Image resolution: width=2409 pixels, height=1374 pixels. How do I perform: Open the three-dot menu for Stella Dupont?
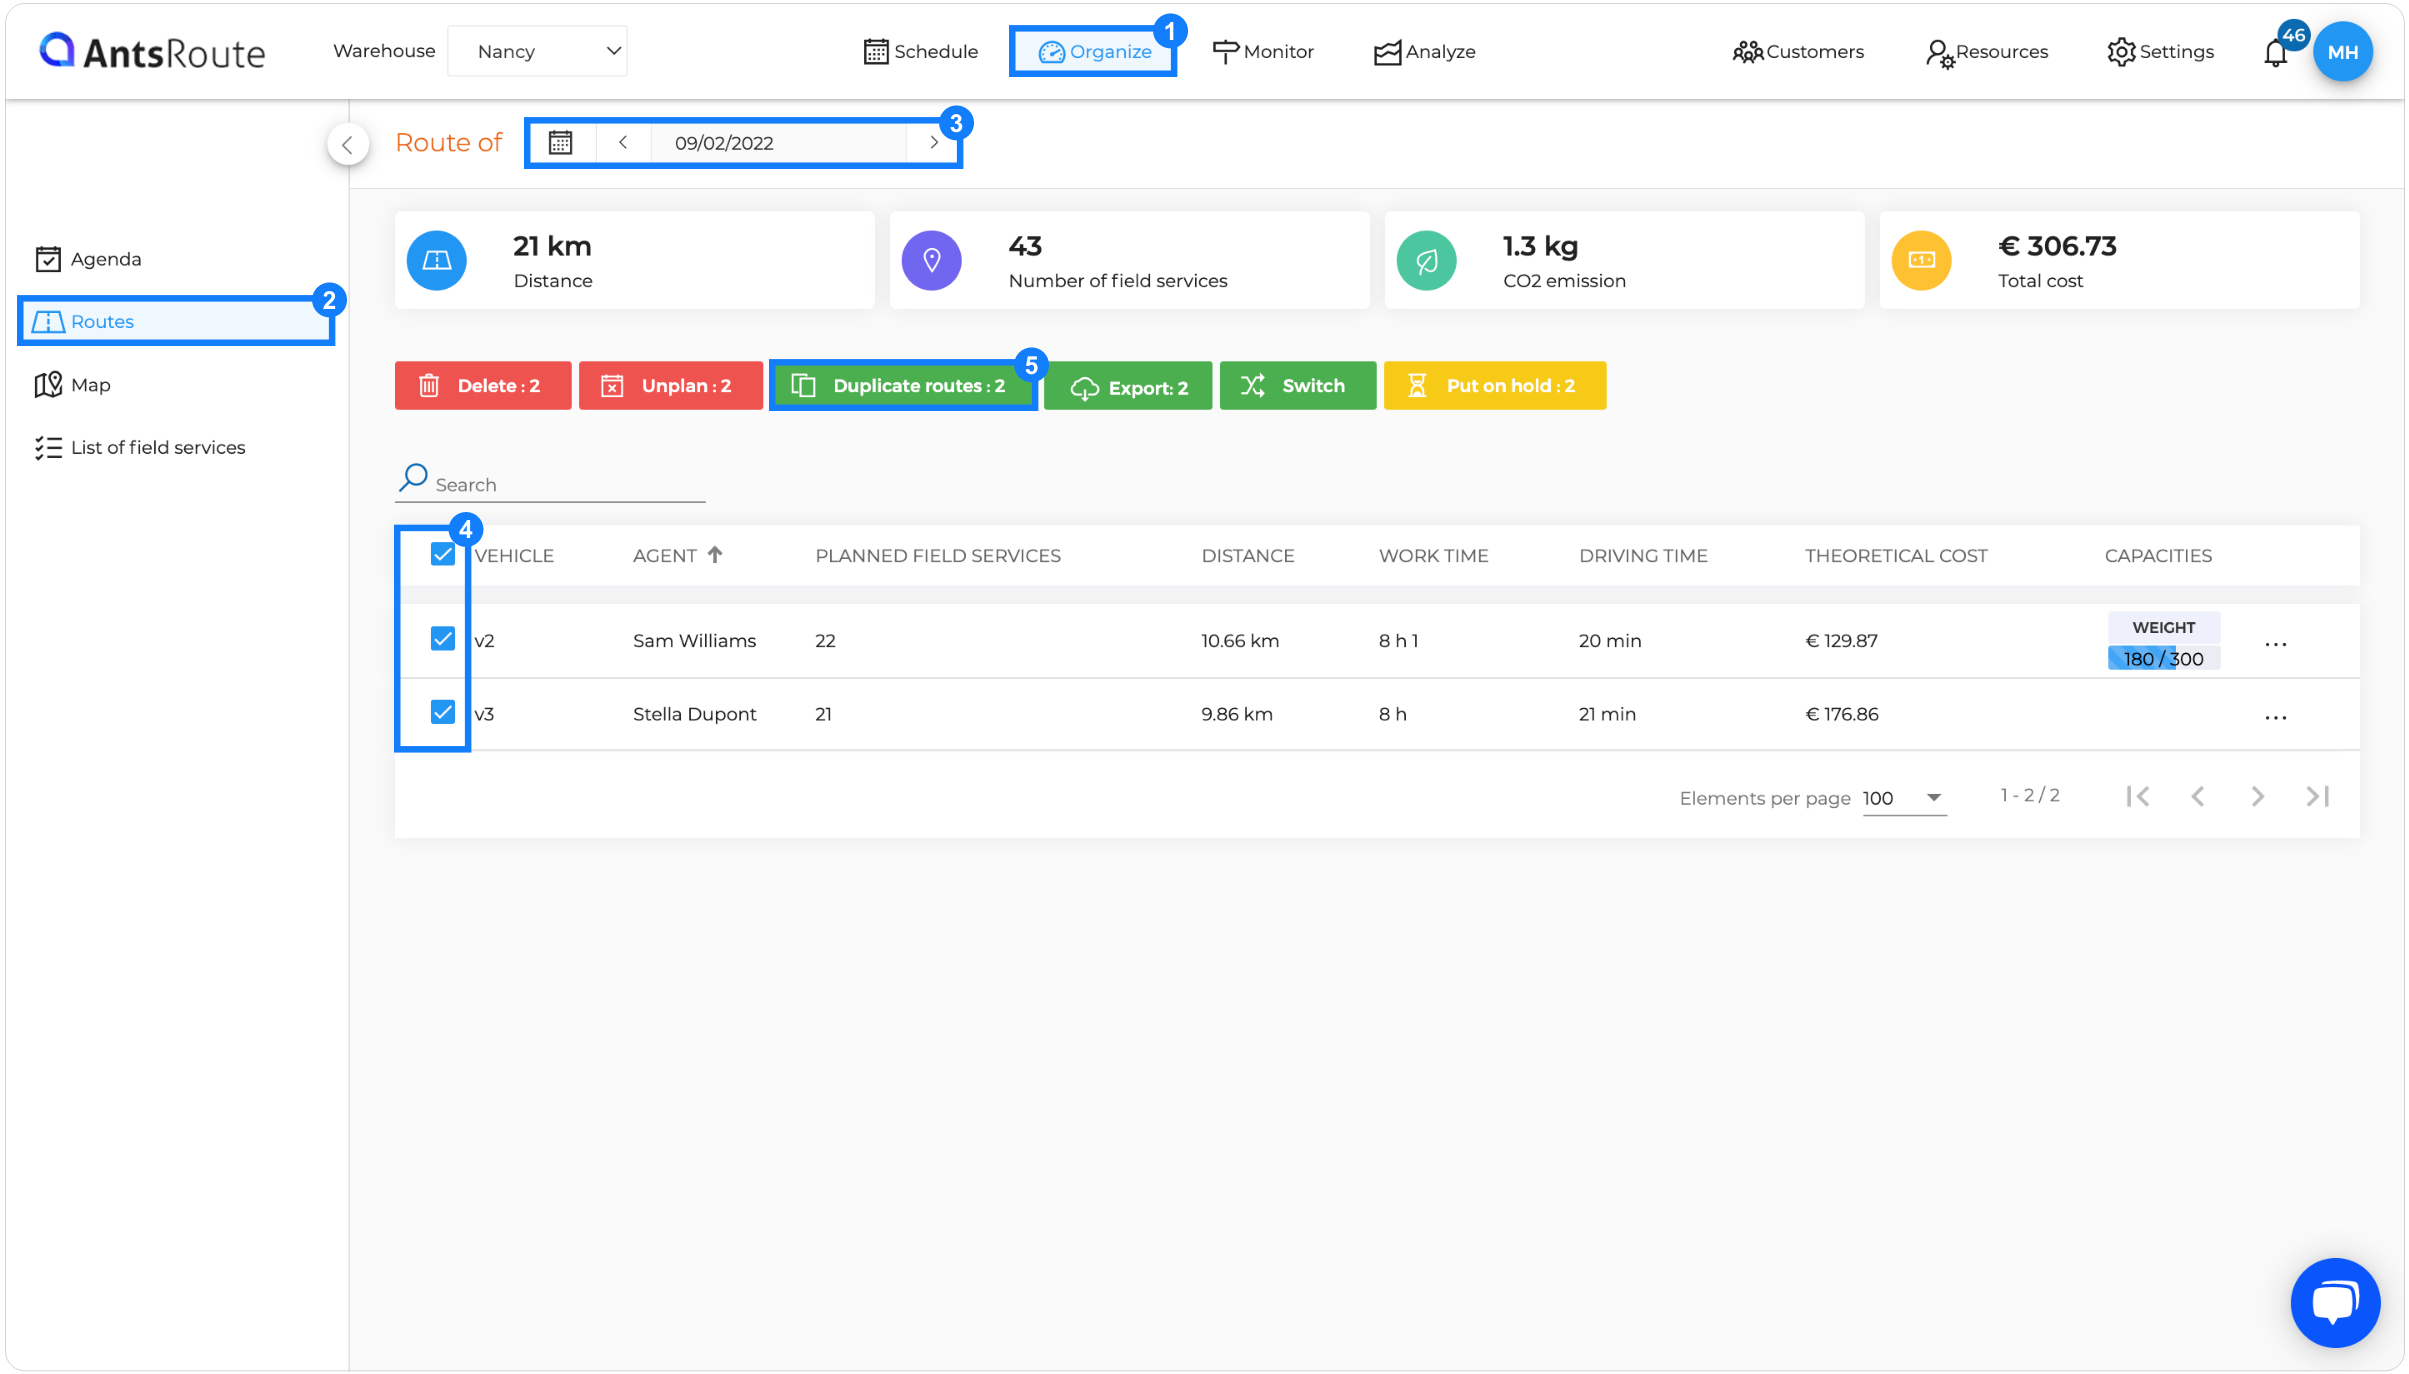tap(2276, 717)
